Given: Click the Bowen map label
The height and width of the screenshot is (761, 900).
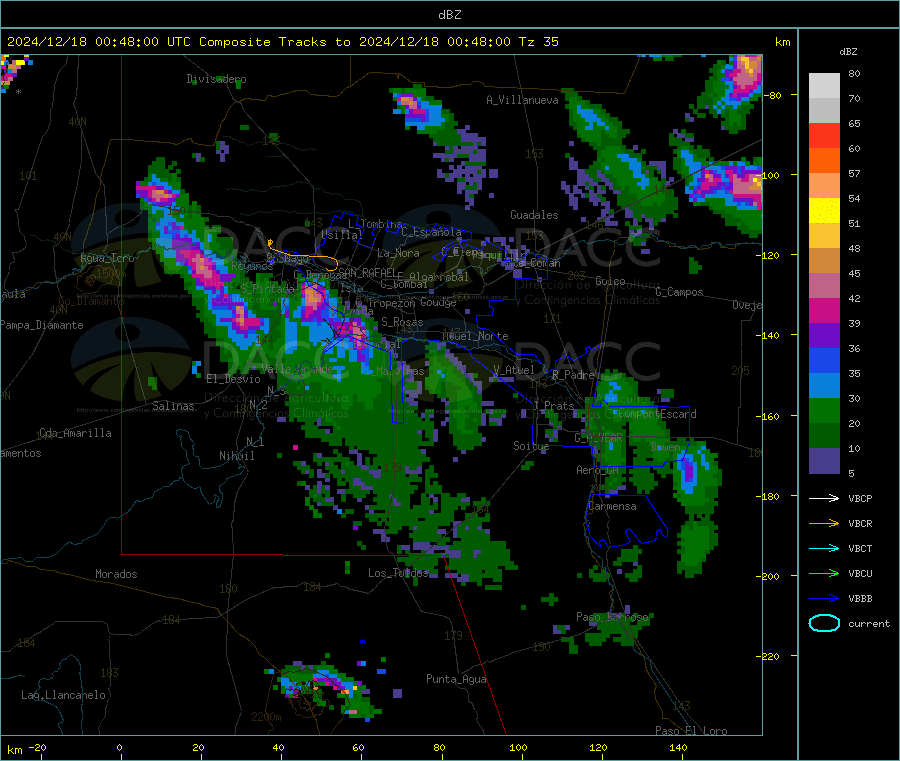Looking at the screenshot, I should tap(666, 447).
